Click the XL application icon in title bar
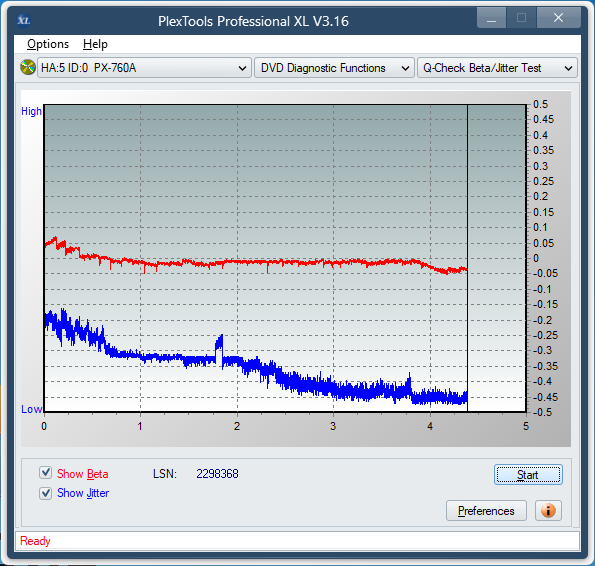The width and height of the screenshot is (595, 566). (x=24, y=20)
